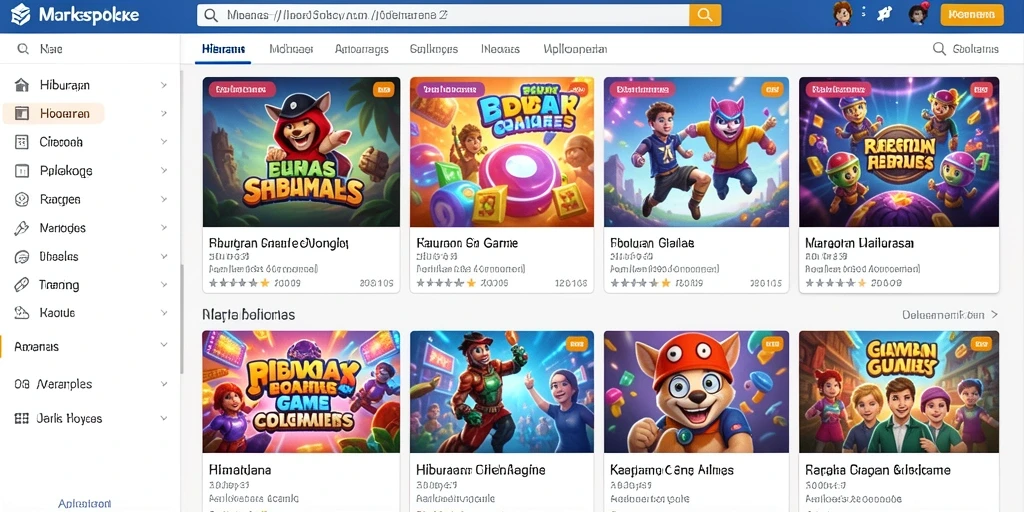Image resolution: width=1024 pixels, height=512 pixels.
Task: Switch to the Mchaes tab
Action: [291, 49]
